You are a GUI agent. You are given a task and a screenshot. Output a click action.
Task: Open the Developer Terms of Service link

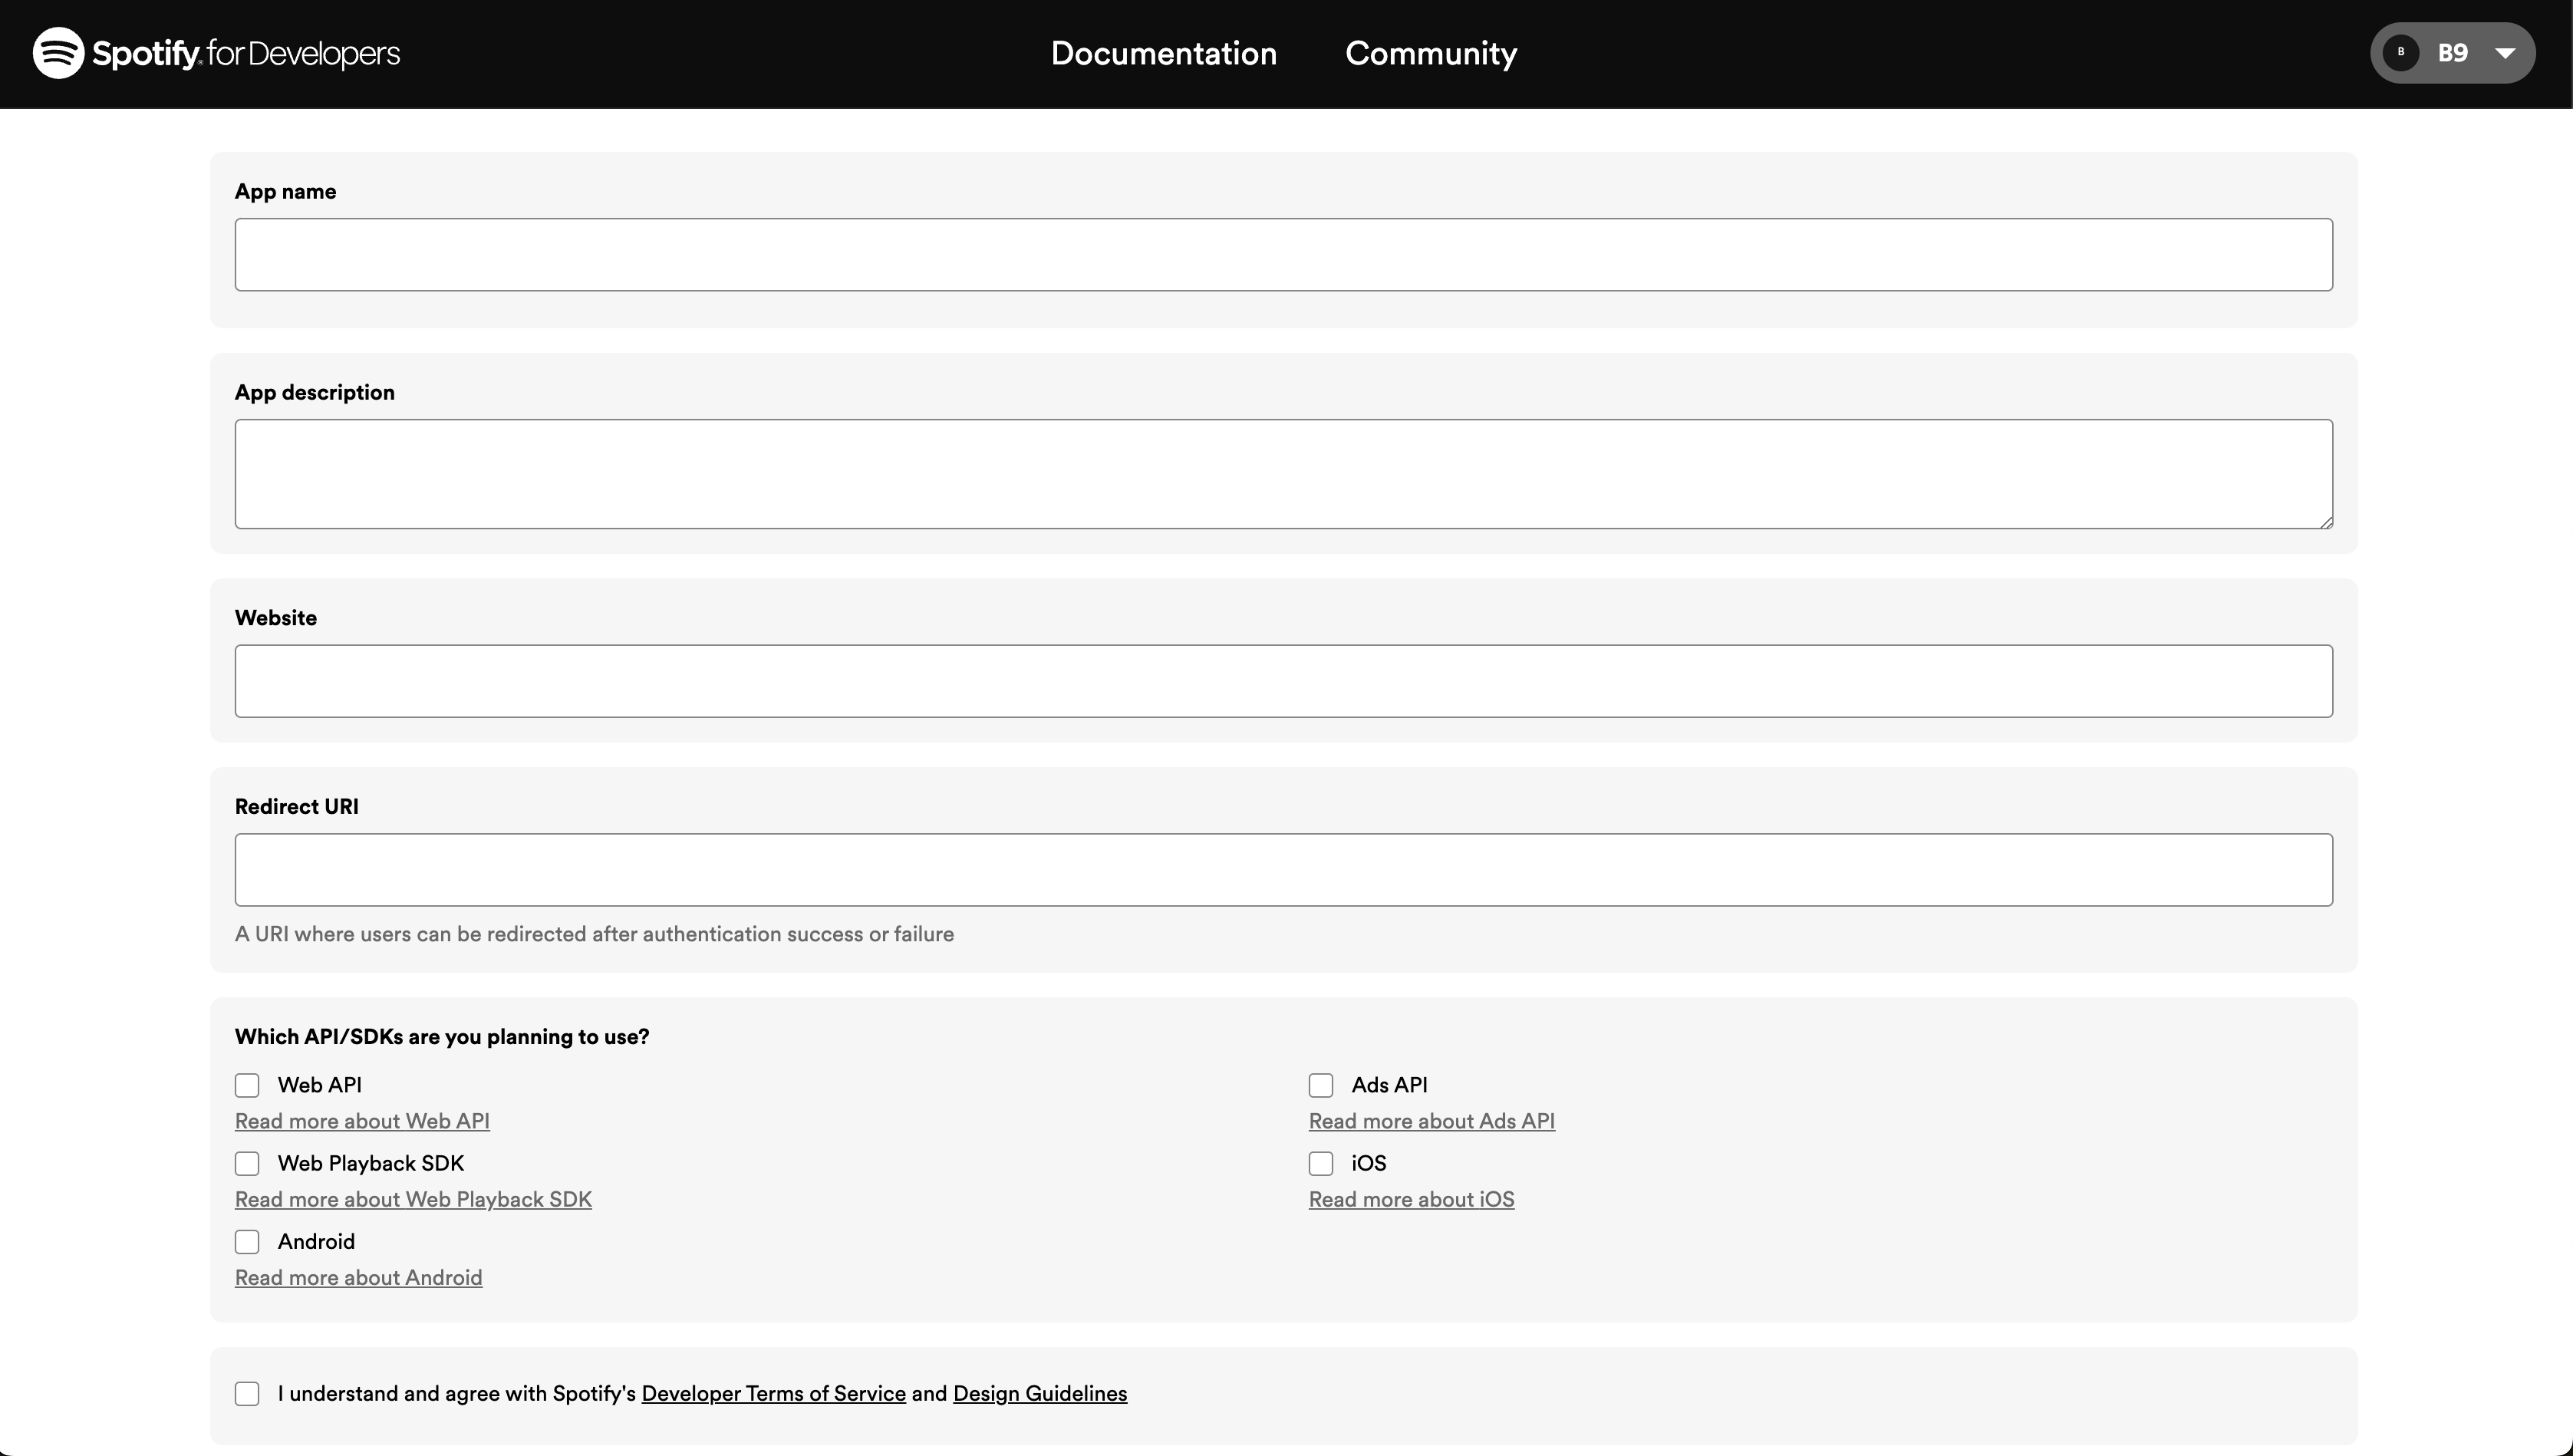click(772, 1392)
